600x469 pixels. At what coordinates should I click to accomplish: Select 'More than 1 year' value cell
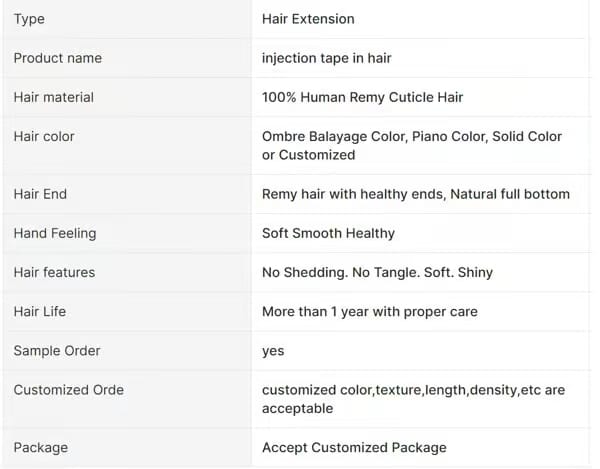369,311
